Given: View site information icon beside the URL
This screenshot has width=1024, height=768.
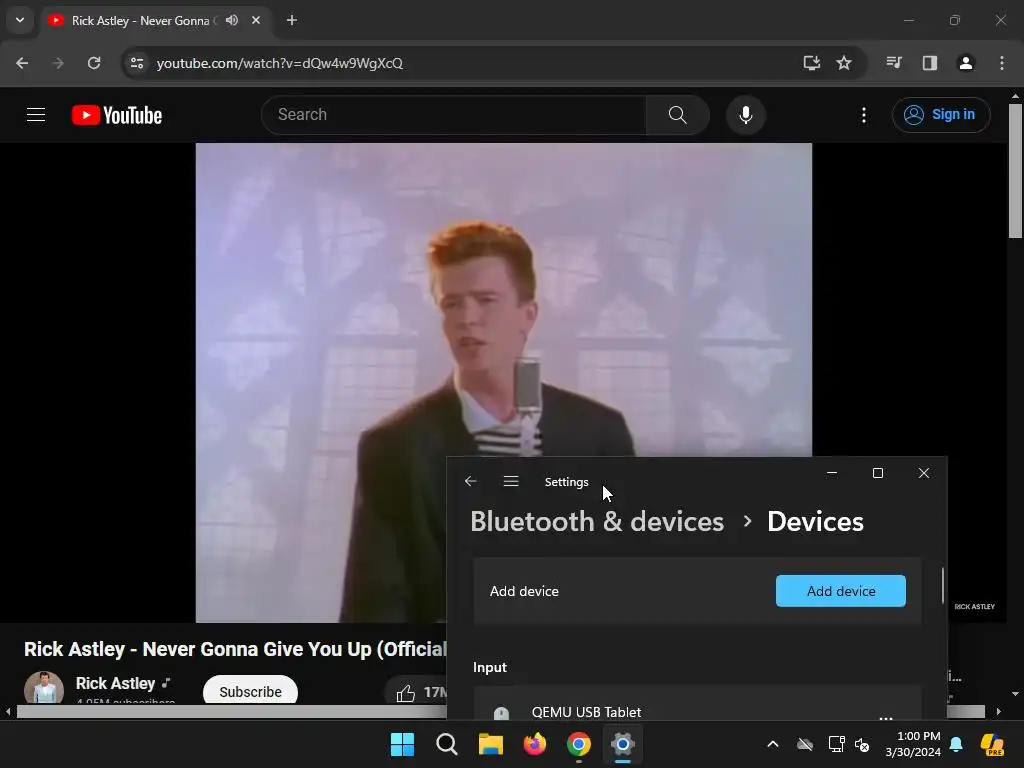Looking at the screenshot, I should 137,63.
